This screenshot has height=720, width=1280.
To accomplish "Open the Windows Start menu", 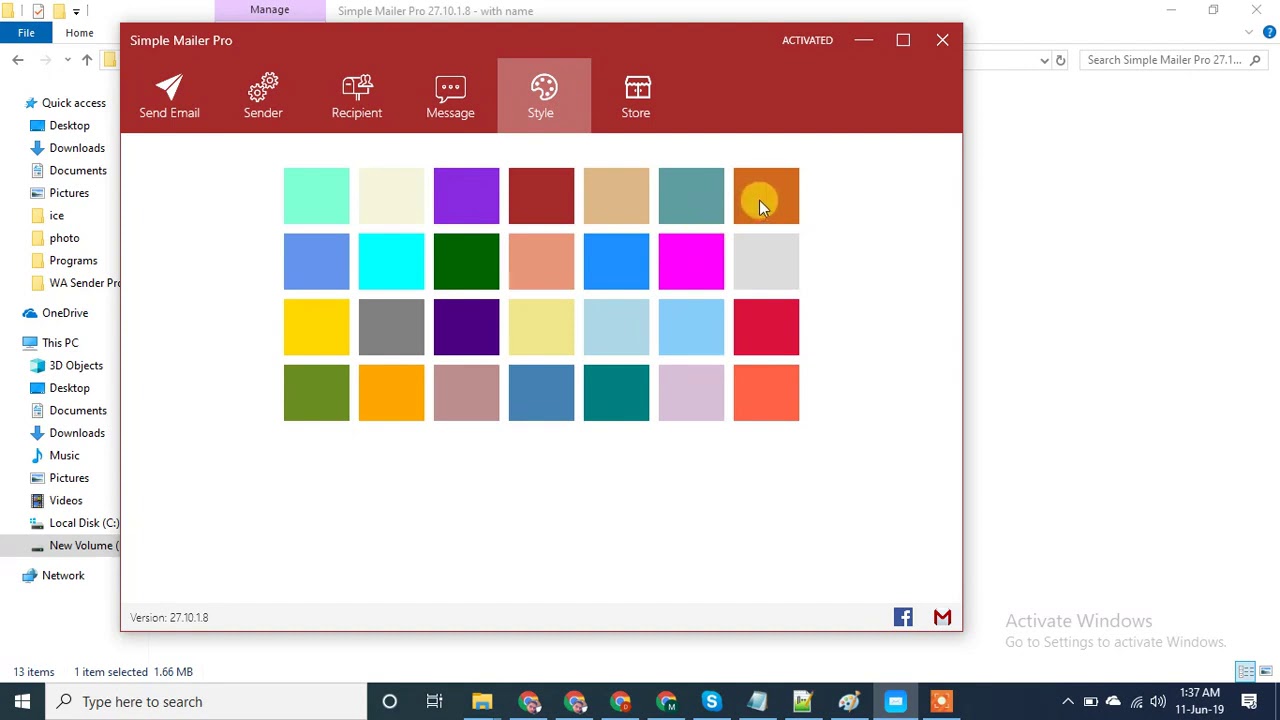I will point(22,701).
